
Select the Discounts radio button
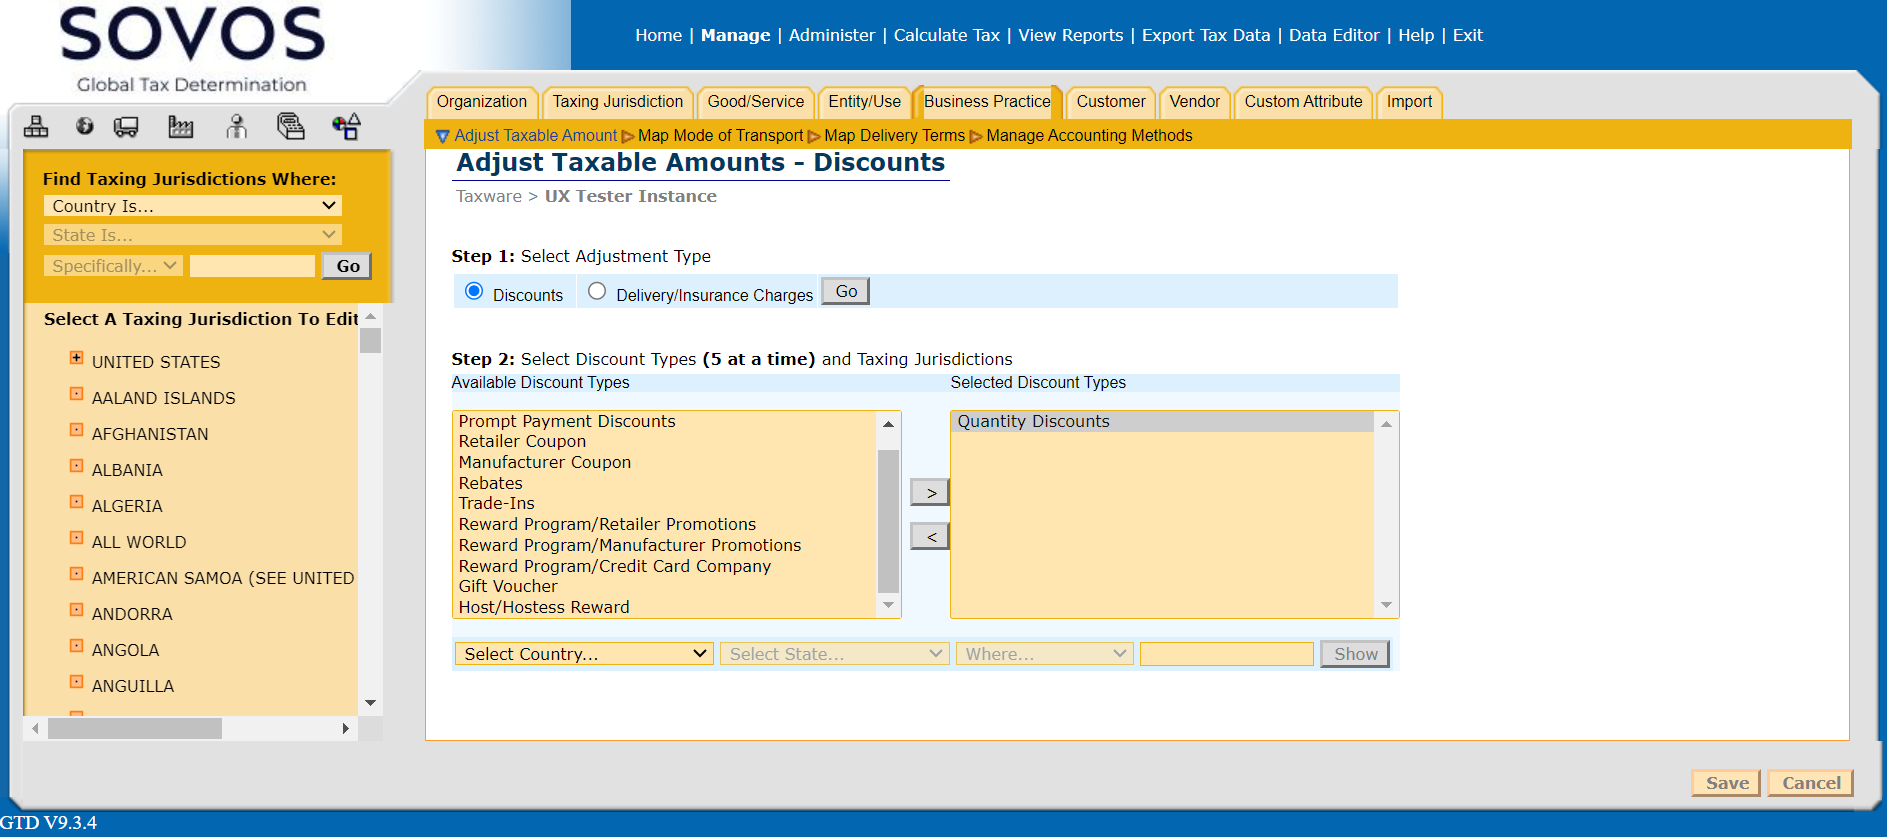pyautogui.click(x=474, y=291)
